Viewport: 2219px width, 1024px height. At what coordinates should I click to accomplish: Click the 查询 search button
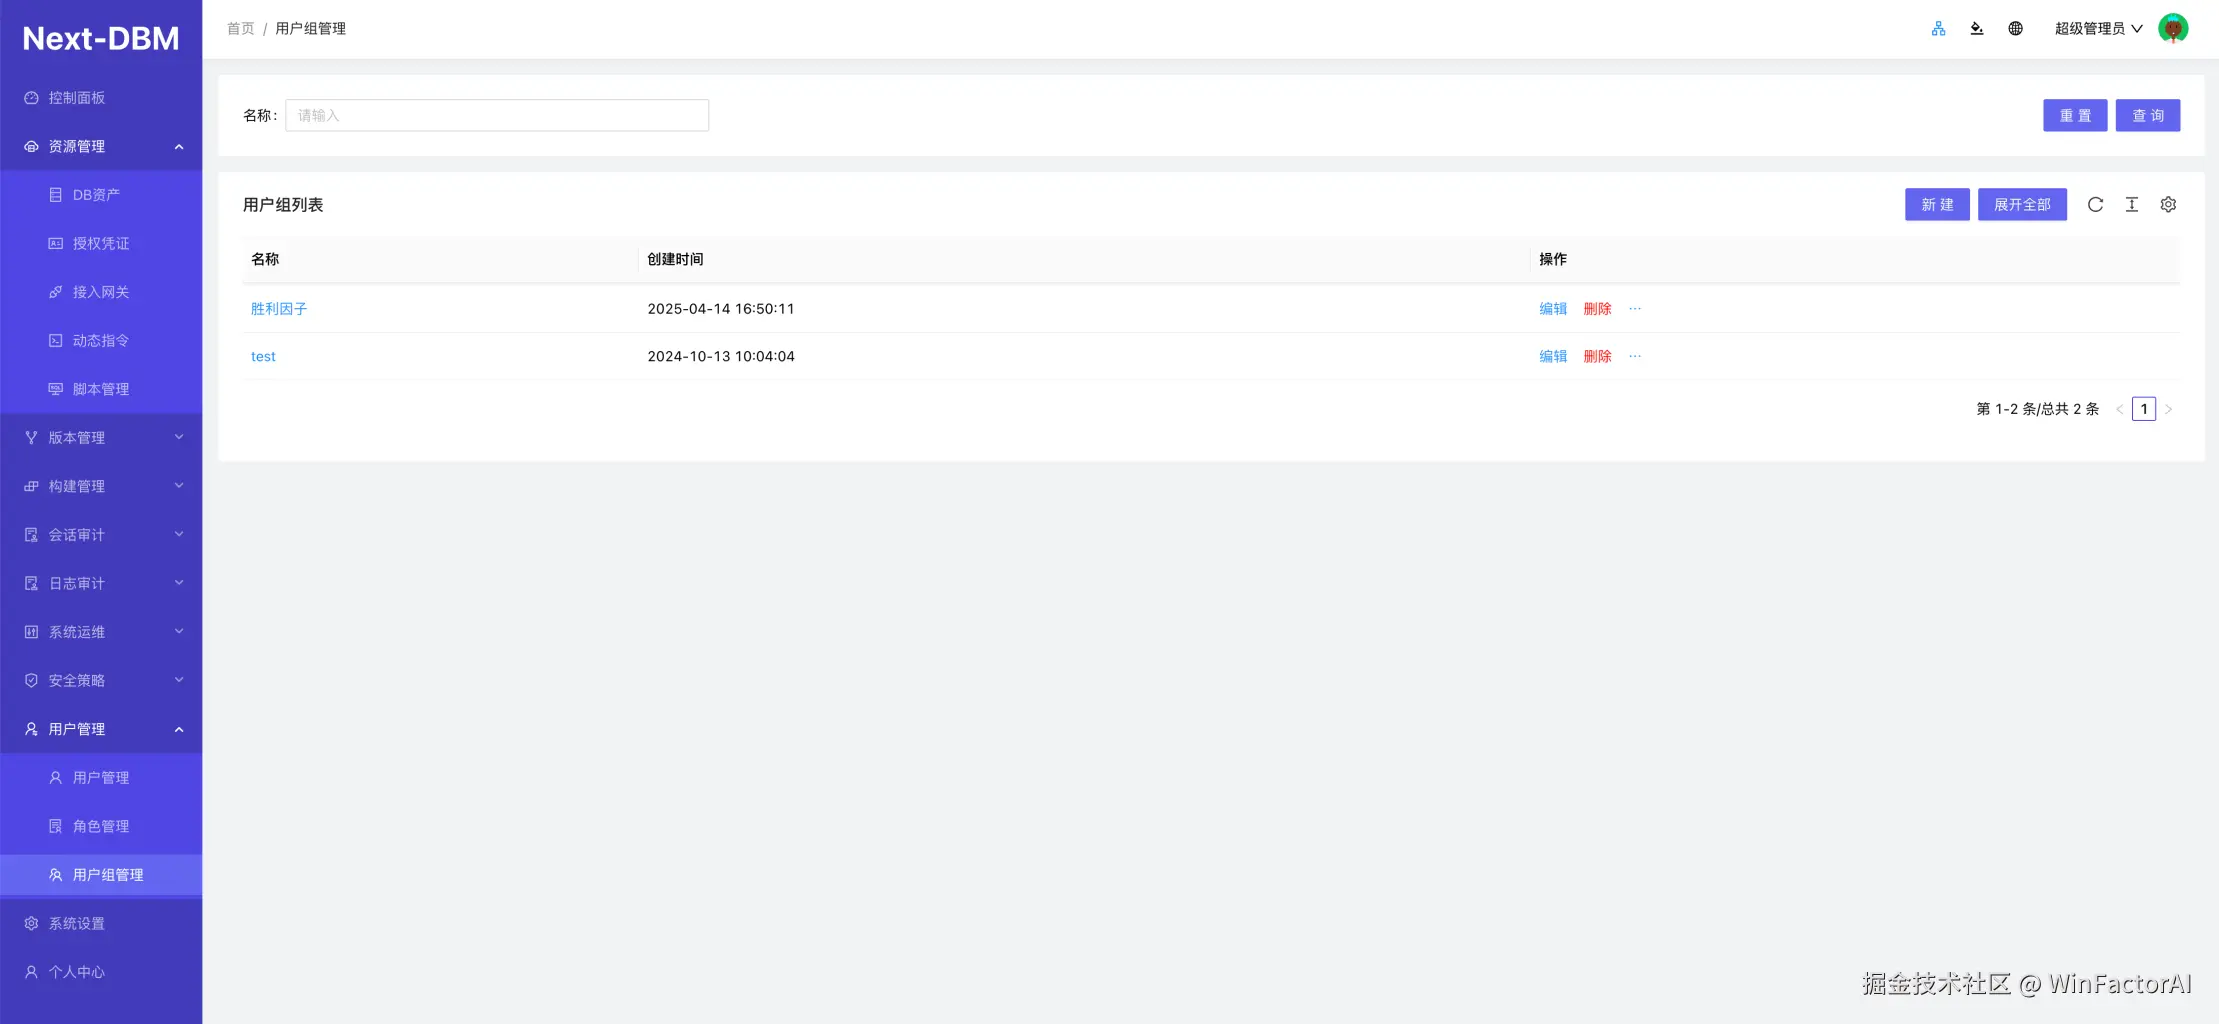[2147, 116]
